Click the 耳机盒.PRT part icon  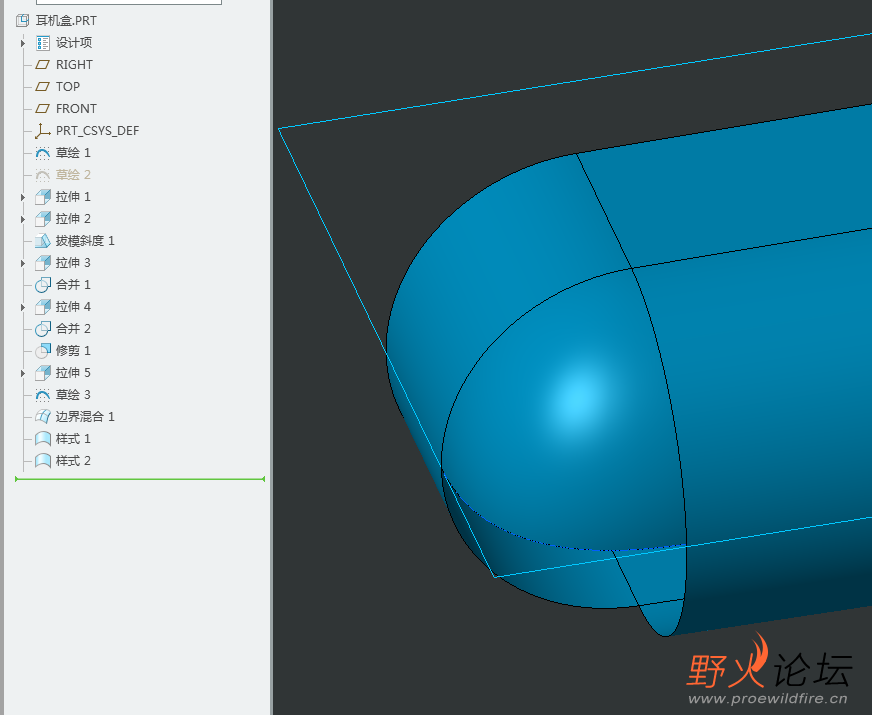(x=22, y=21)
